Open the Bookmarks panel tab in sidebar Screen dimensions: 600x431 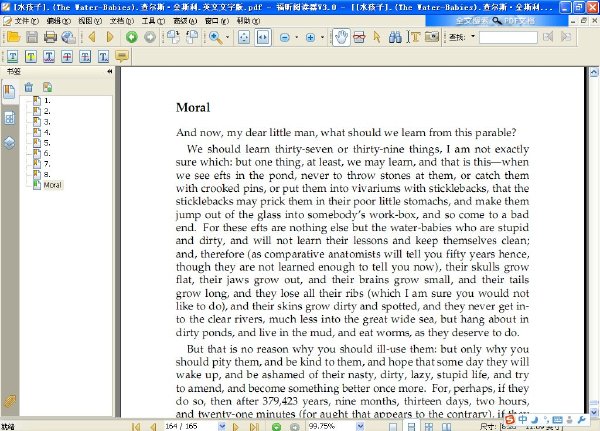click(x=10, y=92)
